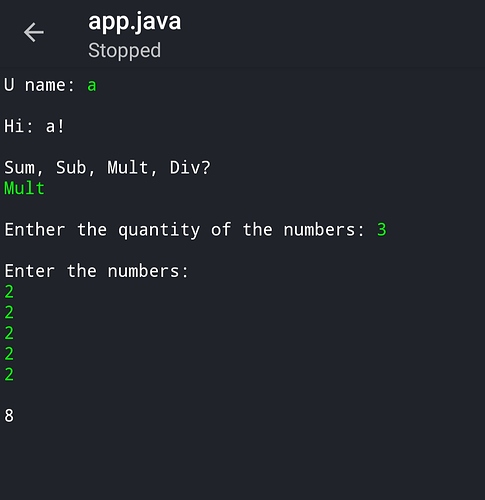This screenshot has height=500, width=485.
Task: Select the fifth entered number 2
Action: pos(9,374)
